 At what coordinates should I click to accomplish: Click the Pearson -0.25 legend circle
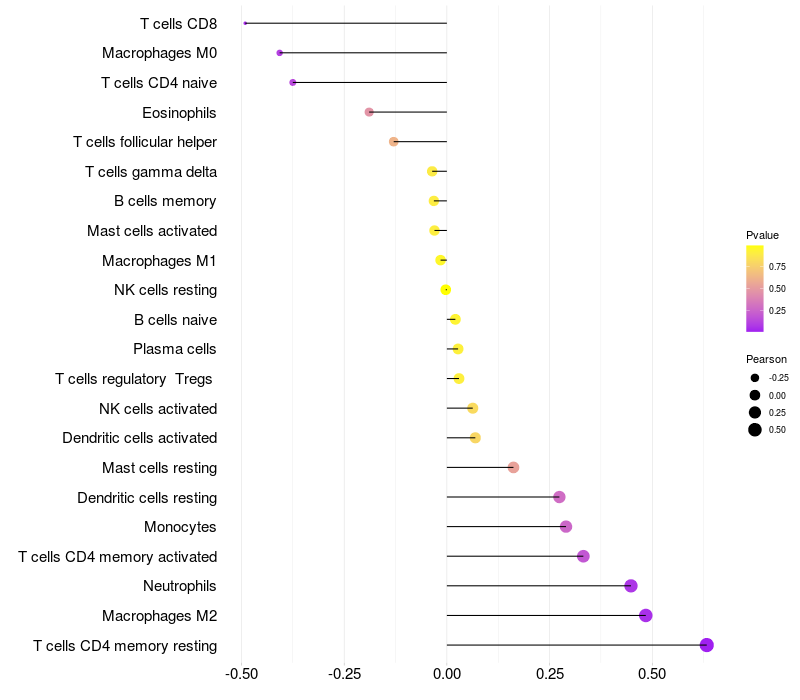(755, 378)
